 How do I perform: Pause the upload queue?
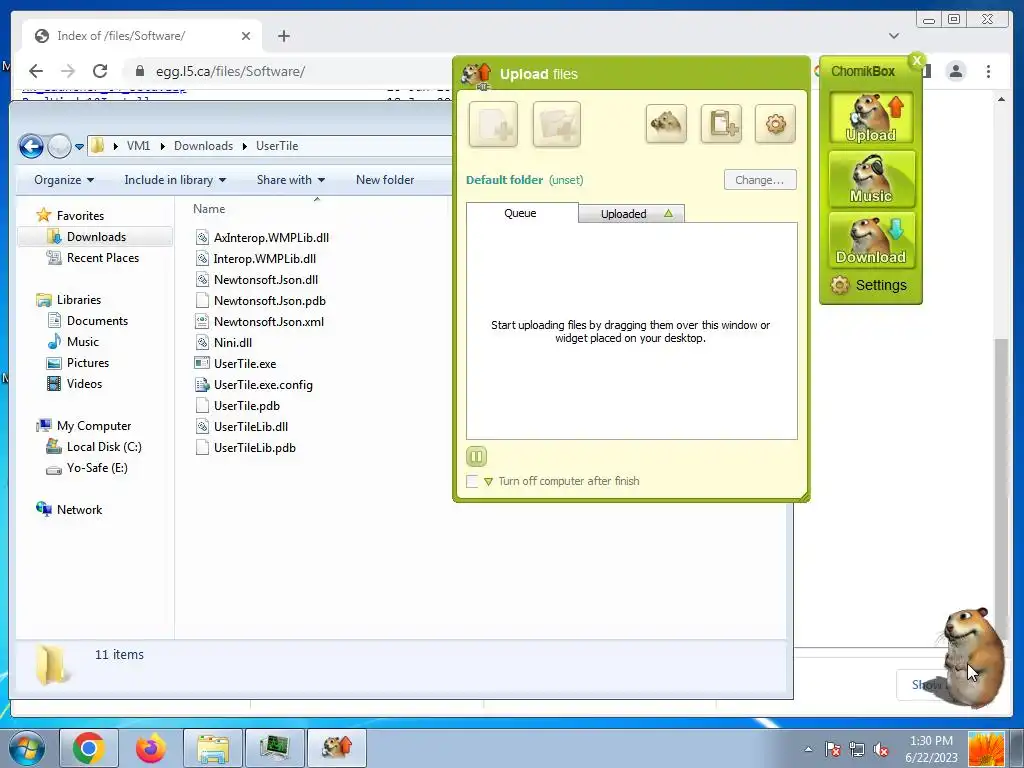pos(477,456)
